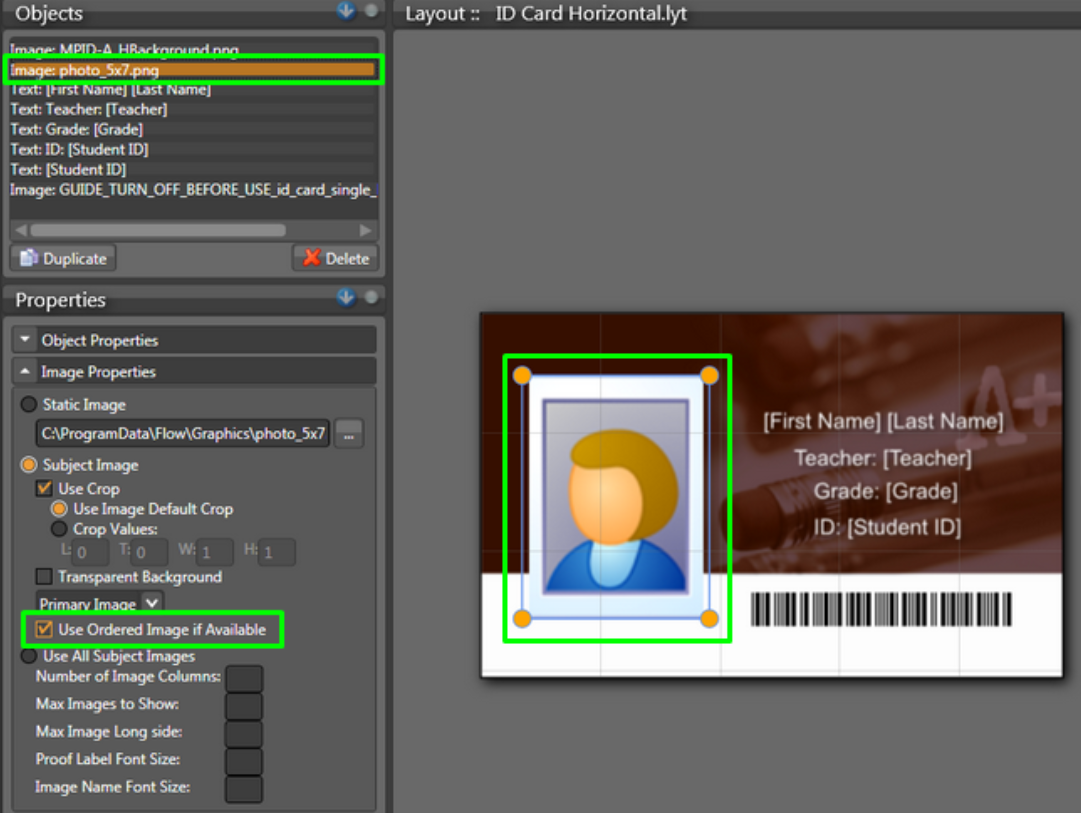Image resolution: width=1081 pixels, height=813 pixels.
Task: Open the file browser with the "..." button
Action: click(x=348, y=433)
